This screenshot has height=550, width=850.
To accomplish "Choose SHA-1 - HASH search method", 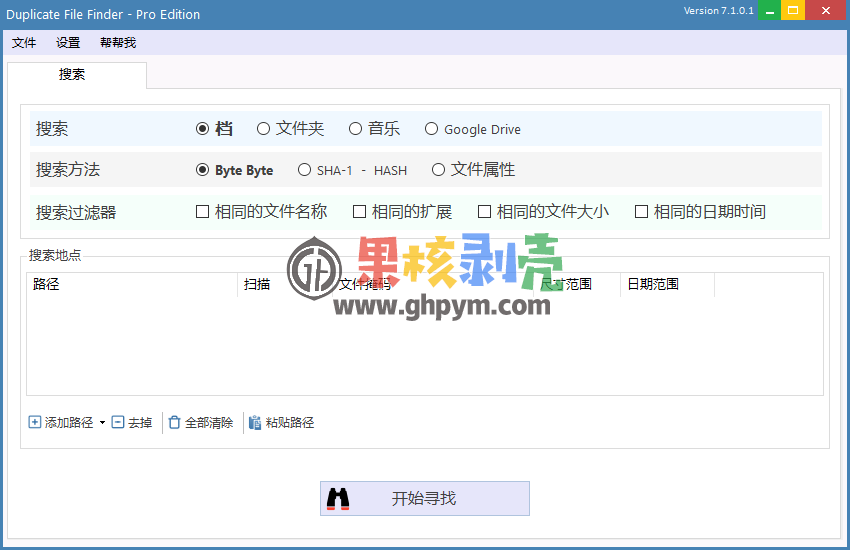I will (304, 170).
